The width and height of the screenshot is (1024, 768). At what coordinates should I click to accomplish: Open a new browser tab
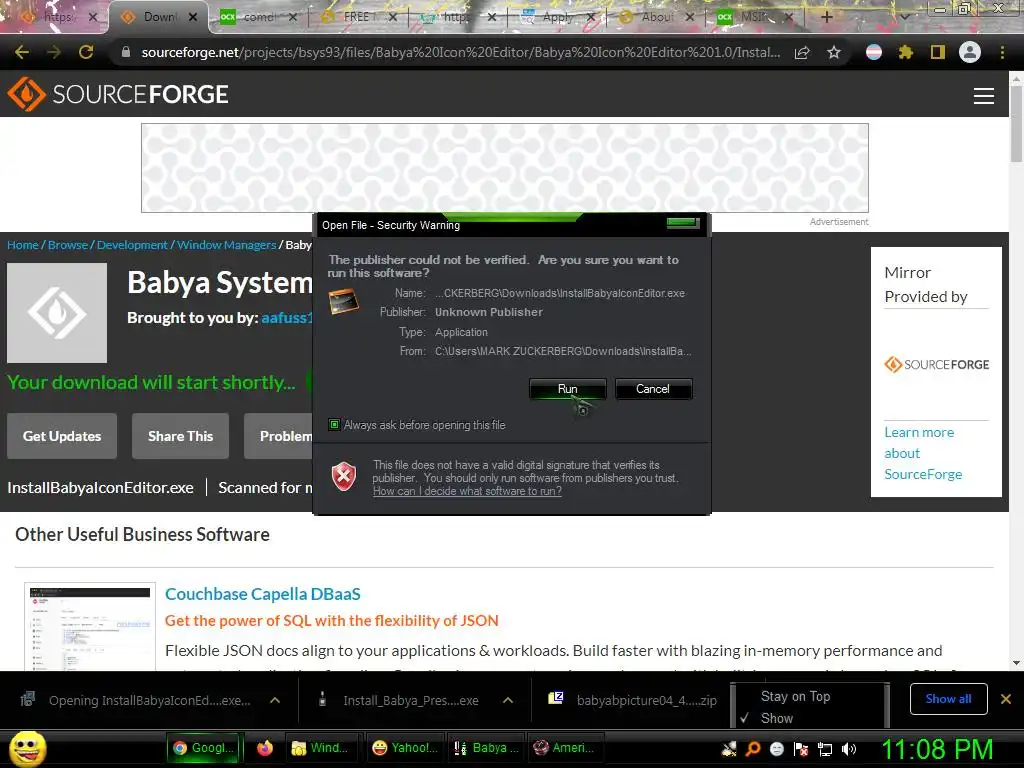click(x=826, y=17)
